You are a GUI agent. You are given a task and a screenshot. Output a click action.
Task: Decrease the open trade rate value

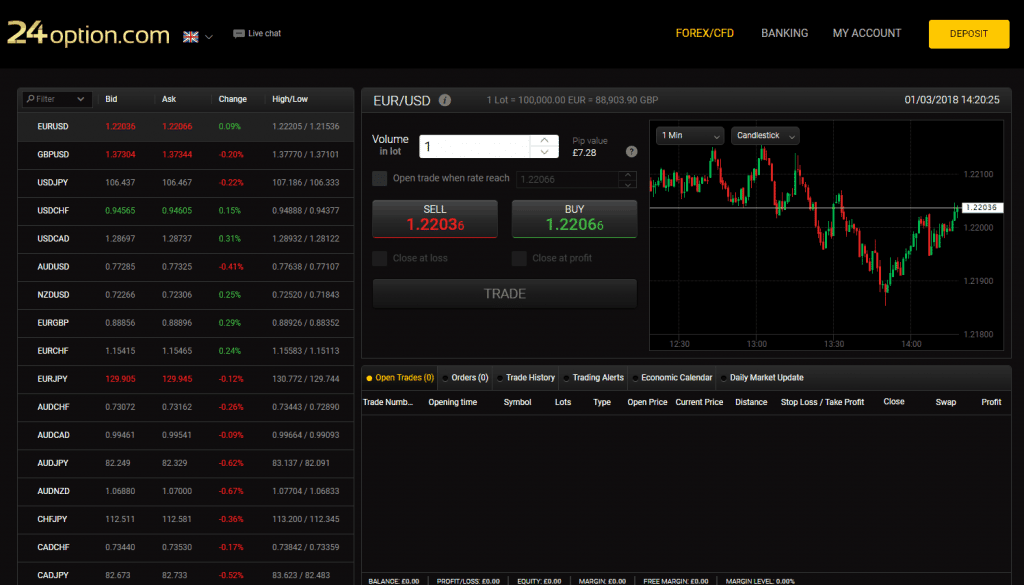pyautogui.click(x=628, y=184)
